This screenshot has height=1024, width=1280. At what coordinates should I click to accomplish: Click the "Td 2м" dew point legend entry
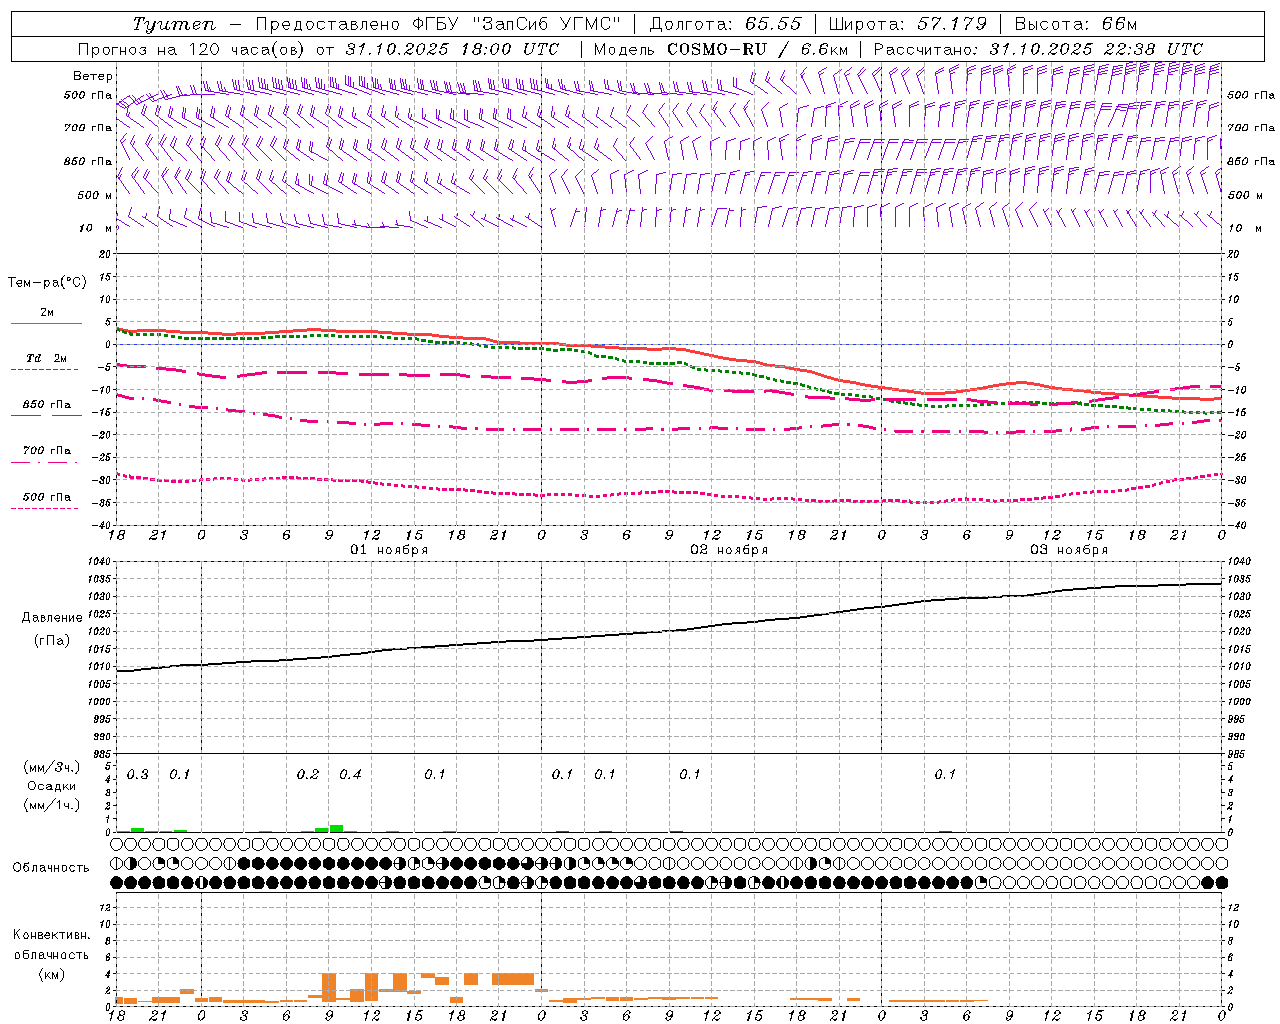47,358
